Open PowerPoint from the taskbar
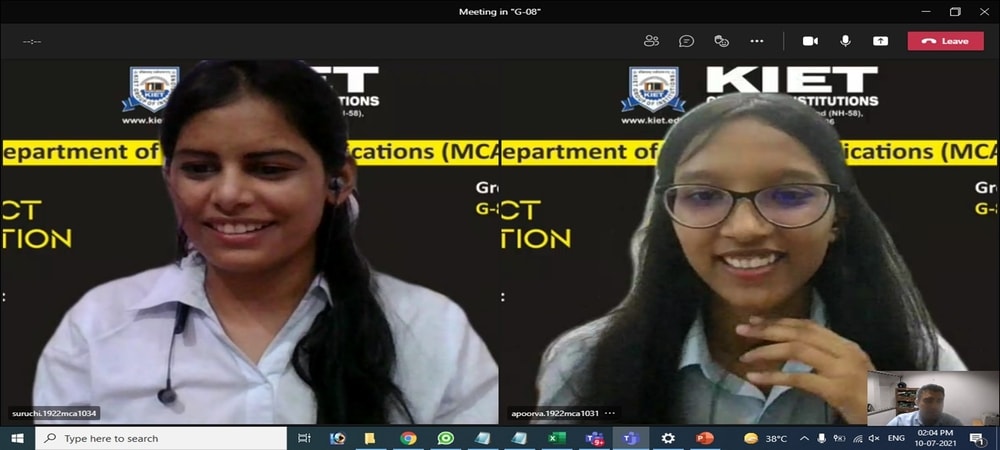The image size is (1000, 450). coord(704,438)
